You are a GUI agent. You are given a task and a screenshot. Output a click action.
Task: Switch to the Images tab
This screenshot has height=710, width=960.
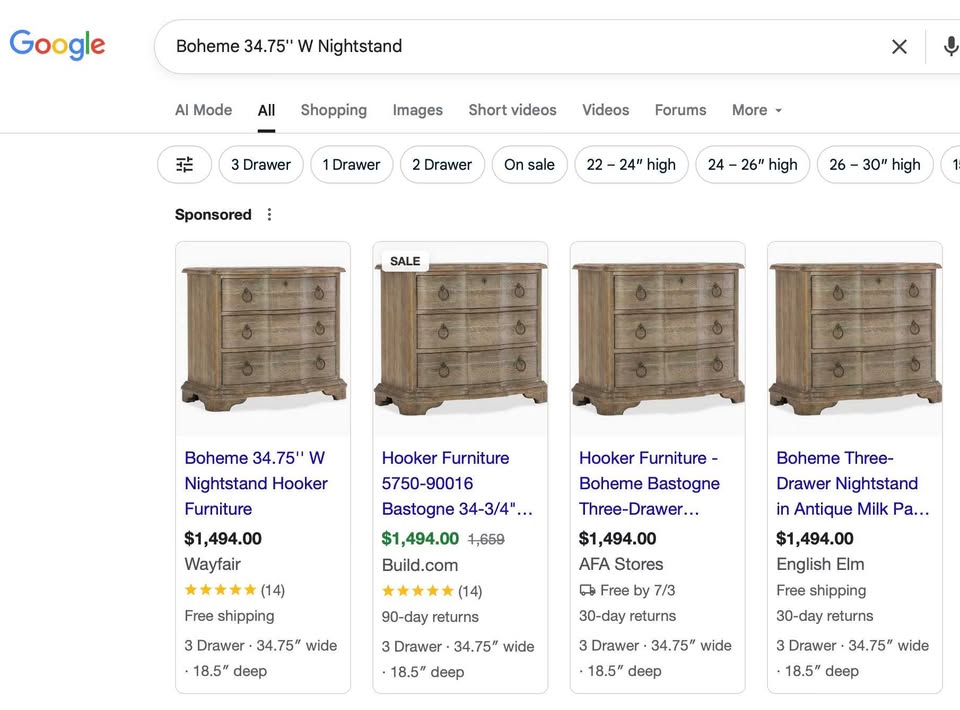[x=418, y=110]
